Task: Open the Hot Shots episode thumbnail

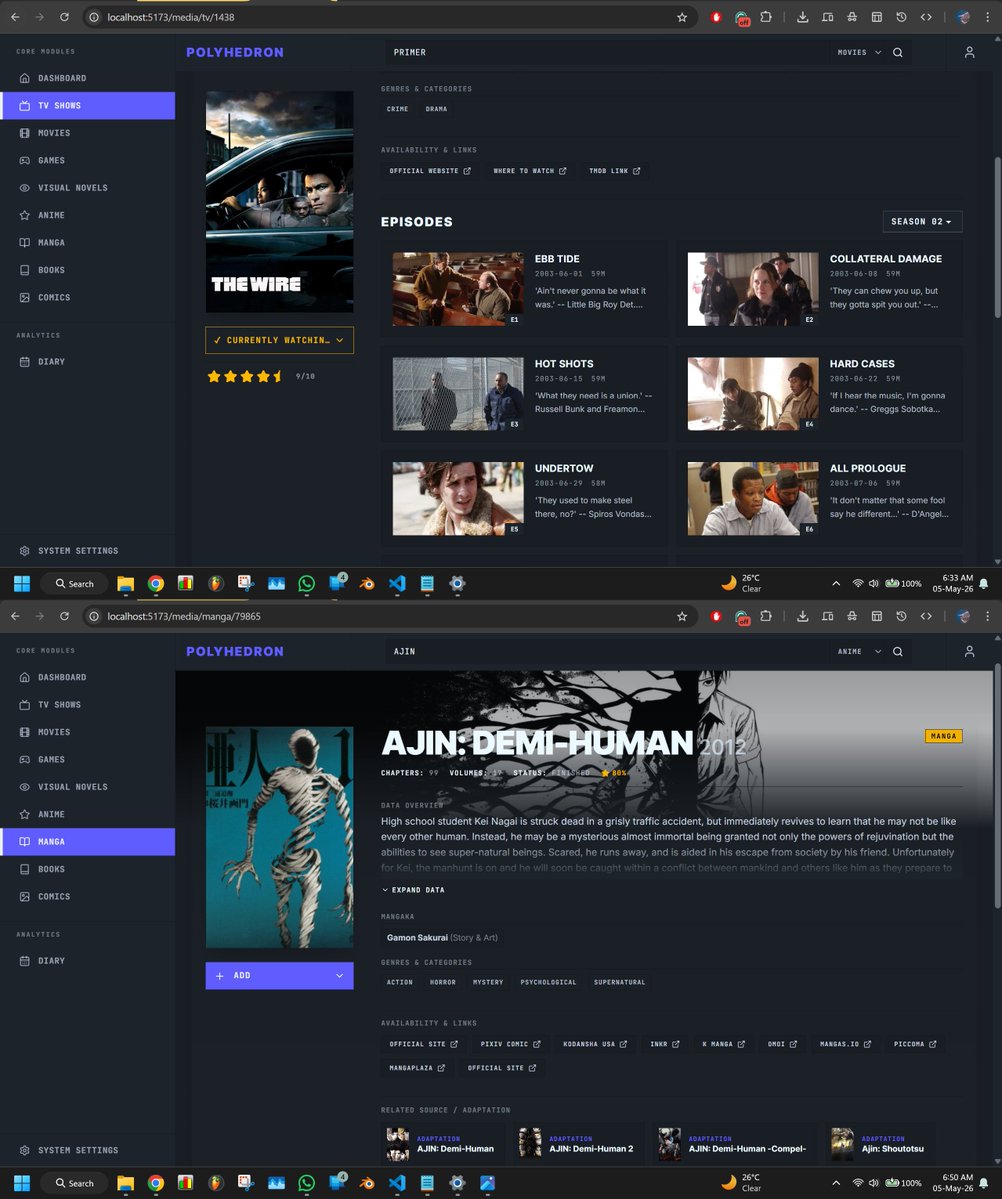Action: click(457, 394)
